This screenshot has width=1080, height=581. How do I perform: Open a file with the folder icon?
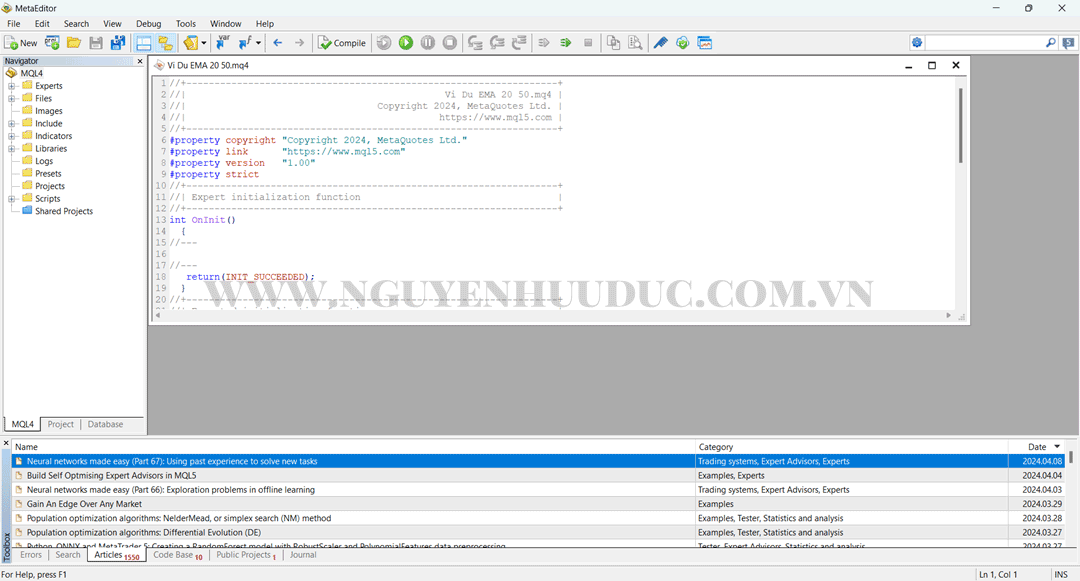click(x=74, y=43)
